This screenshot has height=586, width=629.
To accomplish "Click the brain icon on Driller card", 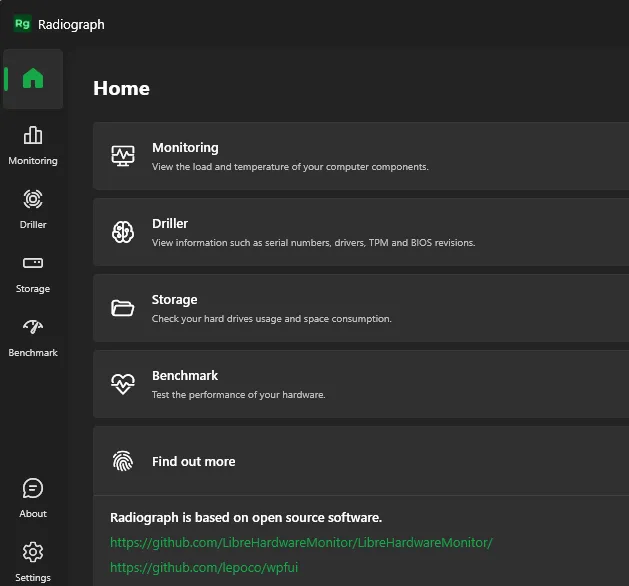I will (x=123, y=232).
